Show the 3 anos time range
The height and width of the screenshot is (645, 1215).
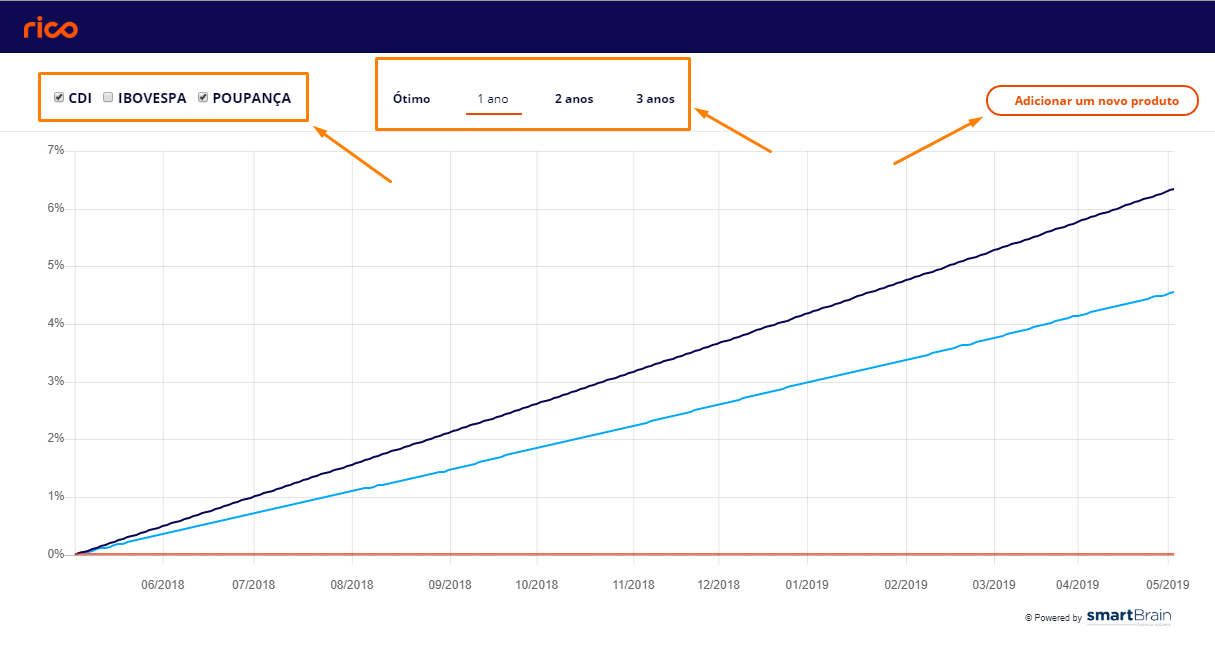[655, 99]
